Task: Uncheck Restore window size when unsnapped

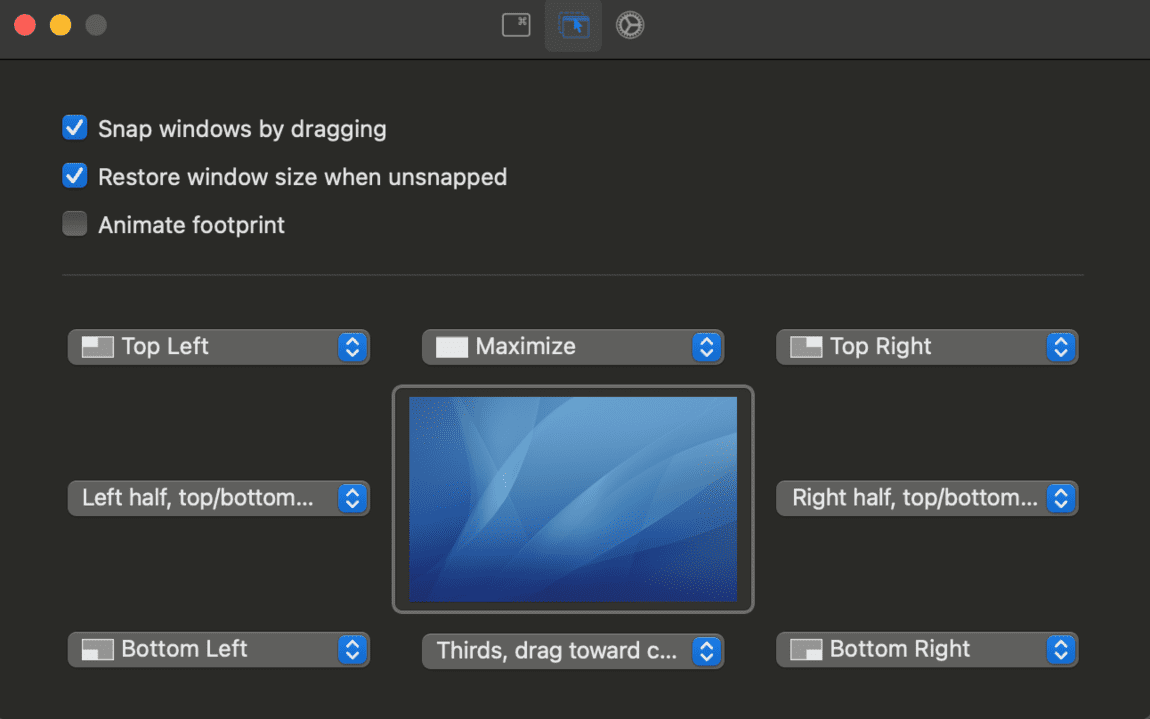Action: pyautogui.click(x=75, y=176)
